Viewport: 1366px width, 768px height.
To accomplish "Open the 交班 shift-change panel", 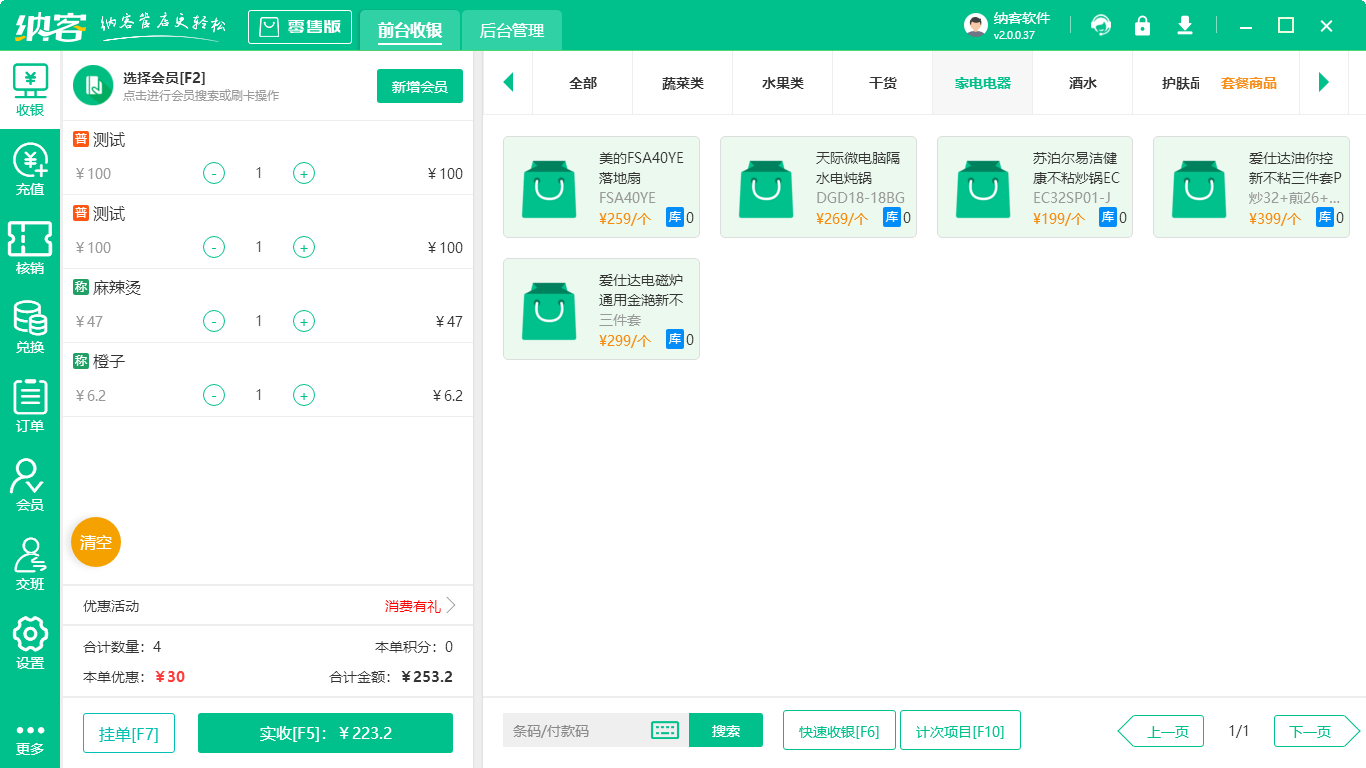I will 30,562.
